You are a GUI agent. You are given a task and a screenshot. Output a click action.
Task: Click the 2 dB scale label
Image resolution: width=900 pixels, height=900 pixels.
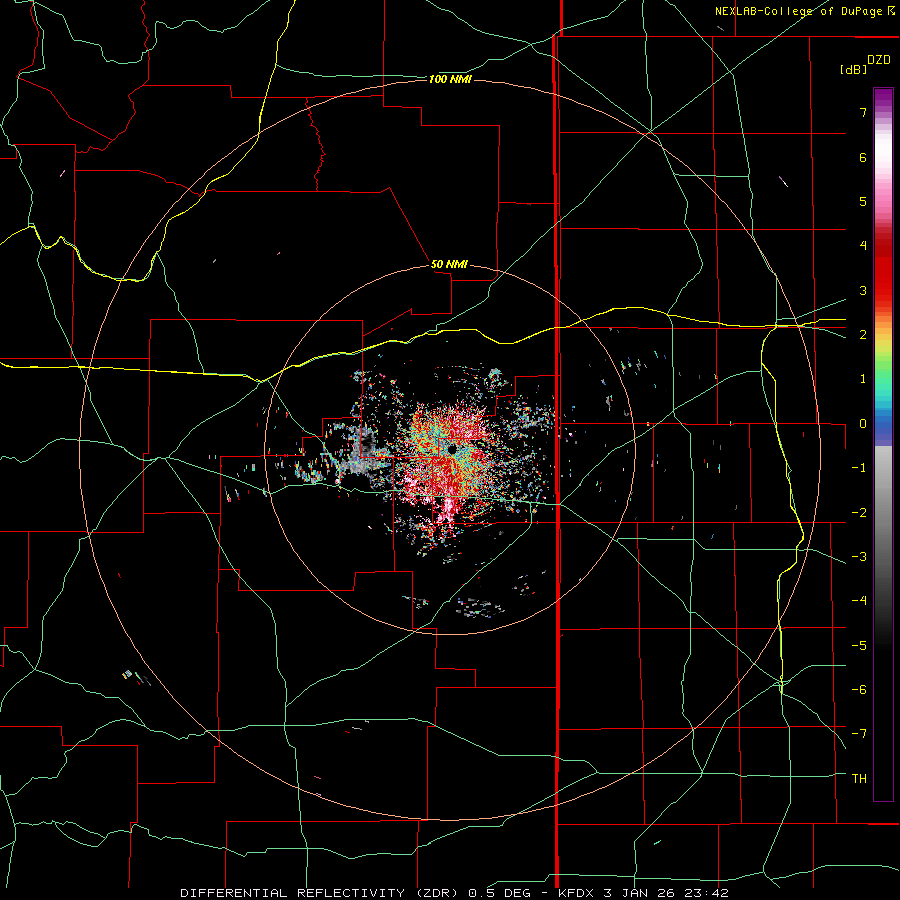863,335
